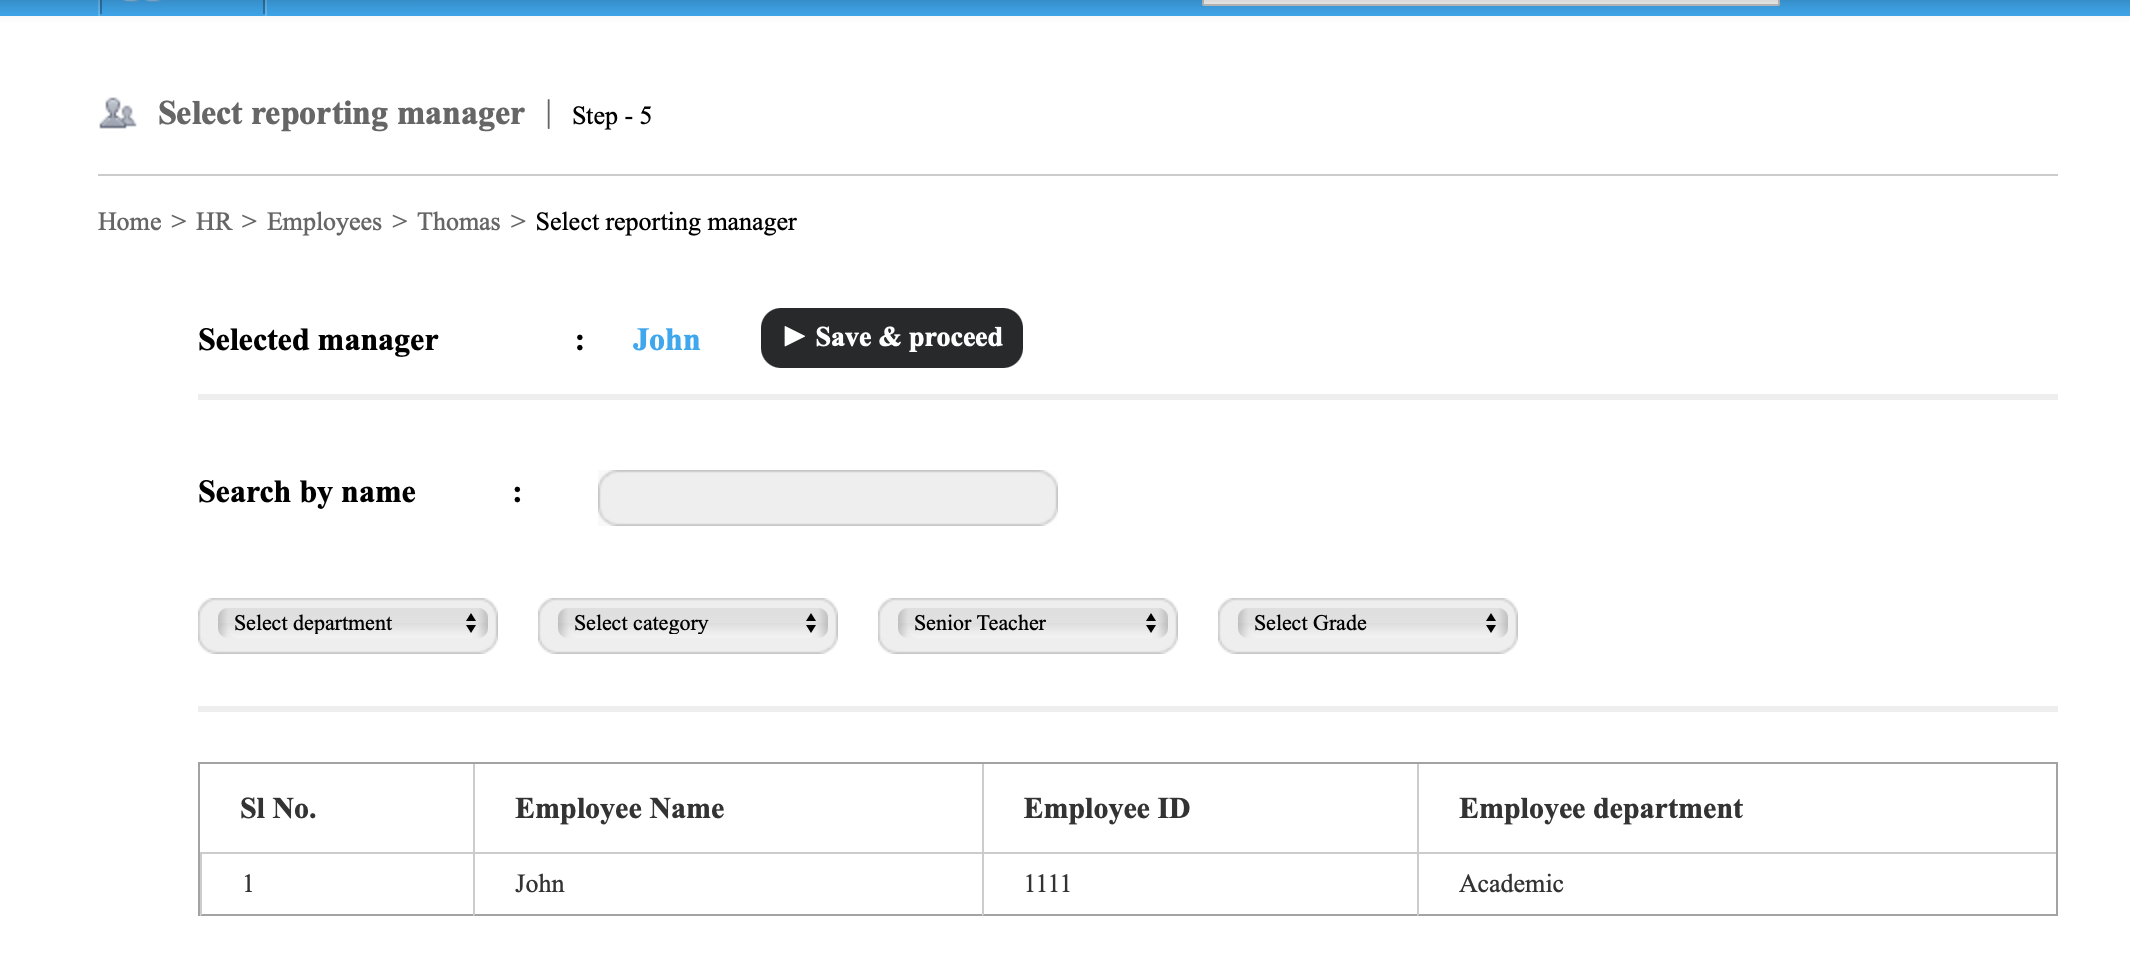Screen dimensions: 2130x980
Task: Open the Thomas breadcrumb link
Action: click(458, 222)
